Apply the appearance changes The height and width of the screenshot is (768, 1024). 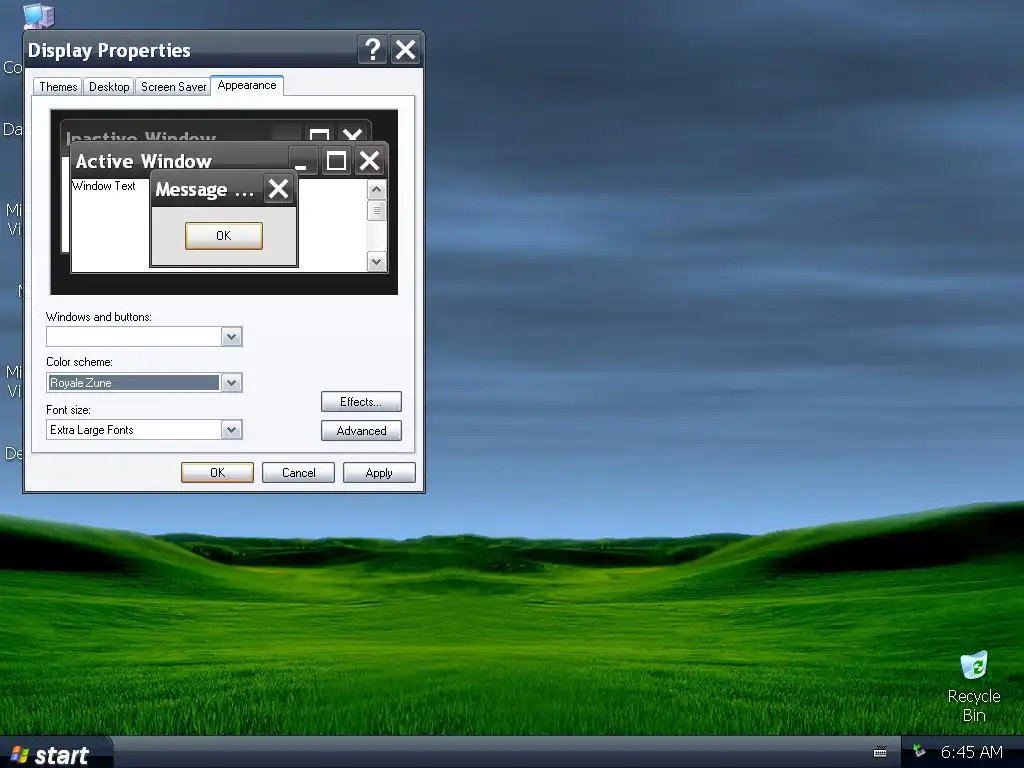pyautogui.click(x=379, y=473)
